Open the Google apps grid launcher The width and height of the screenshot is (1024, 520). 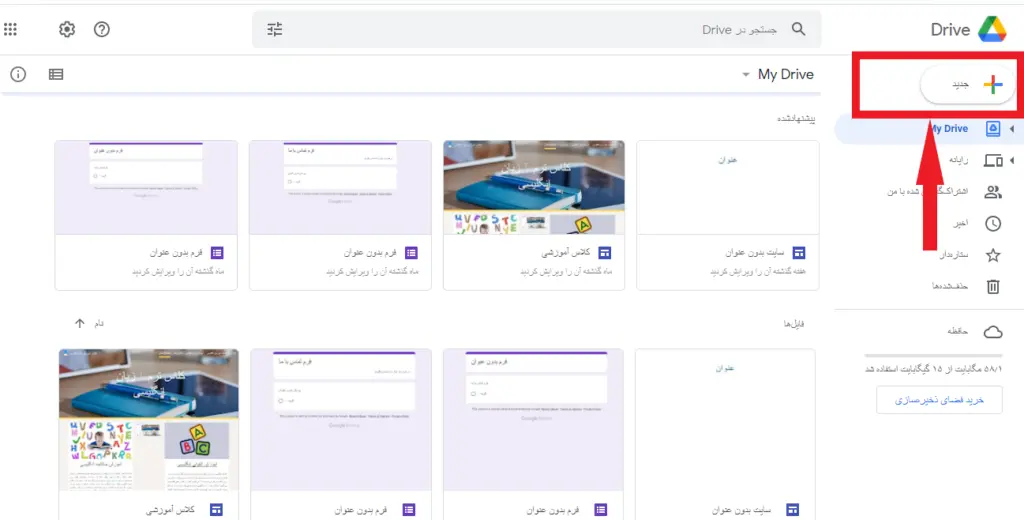coord(11,29)
